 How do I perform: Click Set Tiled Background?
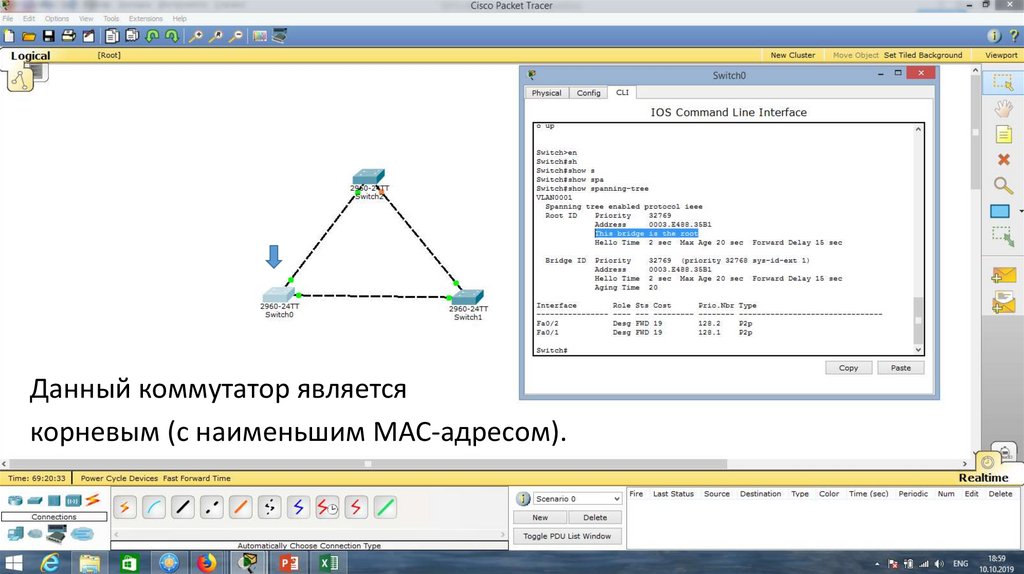click(x=923, y=56)
